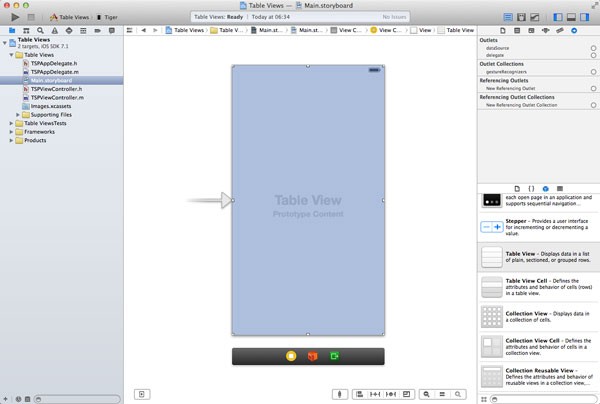Screen dimensions: 600x404
Task: Open the Media library tab
Action: (560, 189)
